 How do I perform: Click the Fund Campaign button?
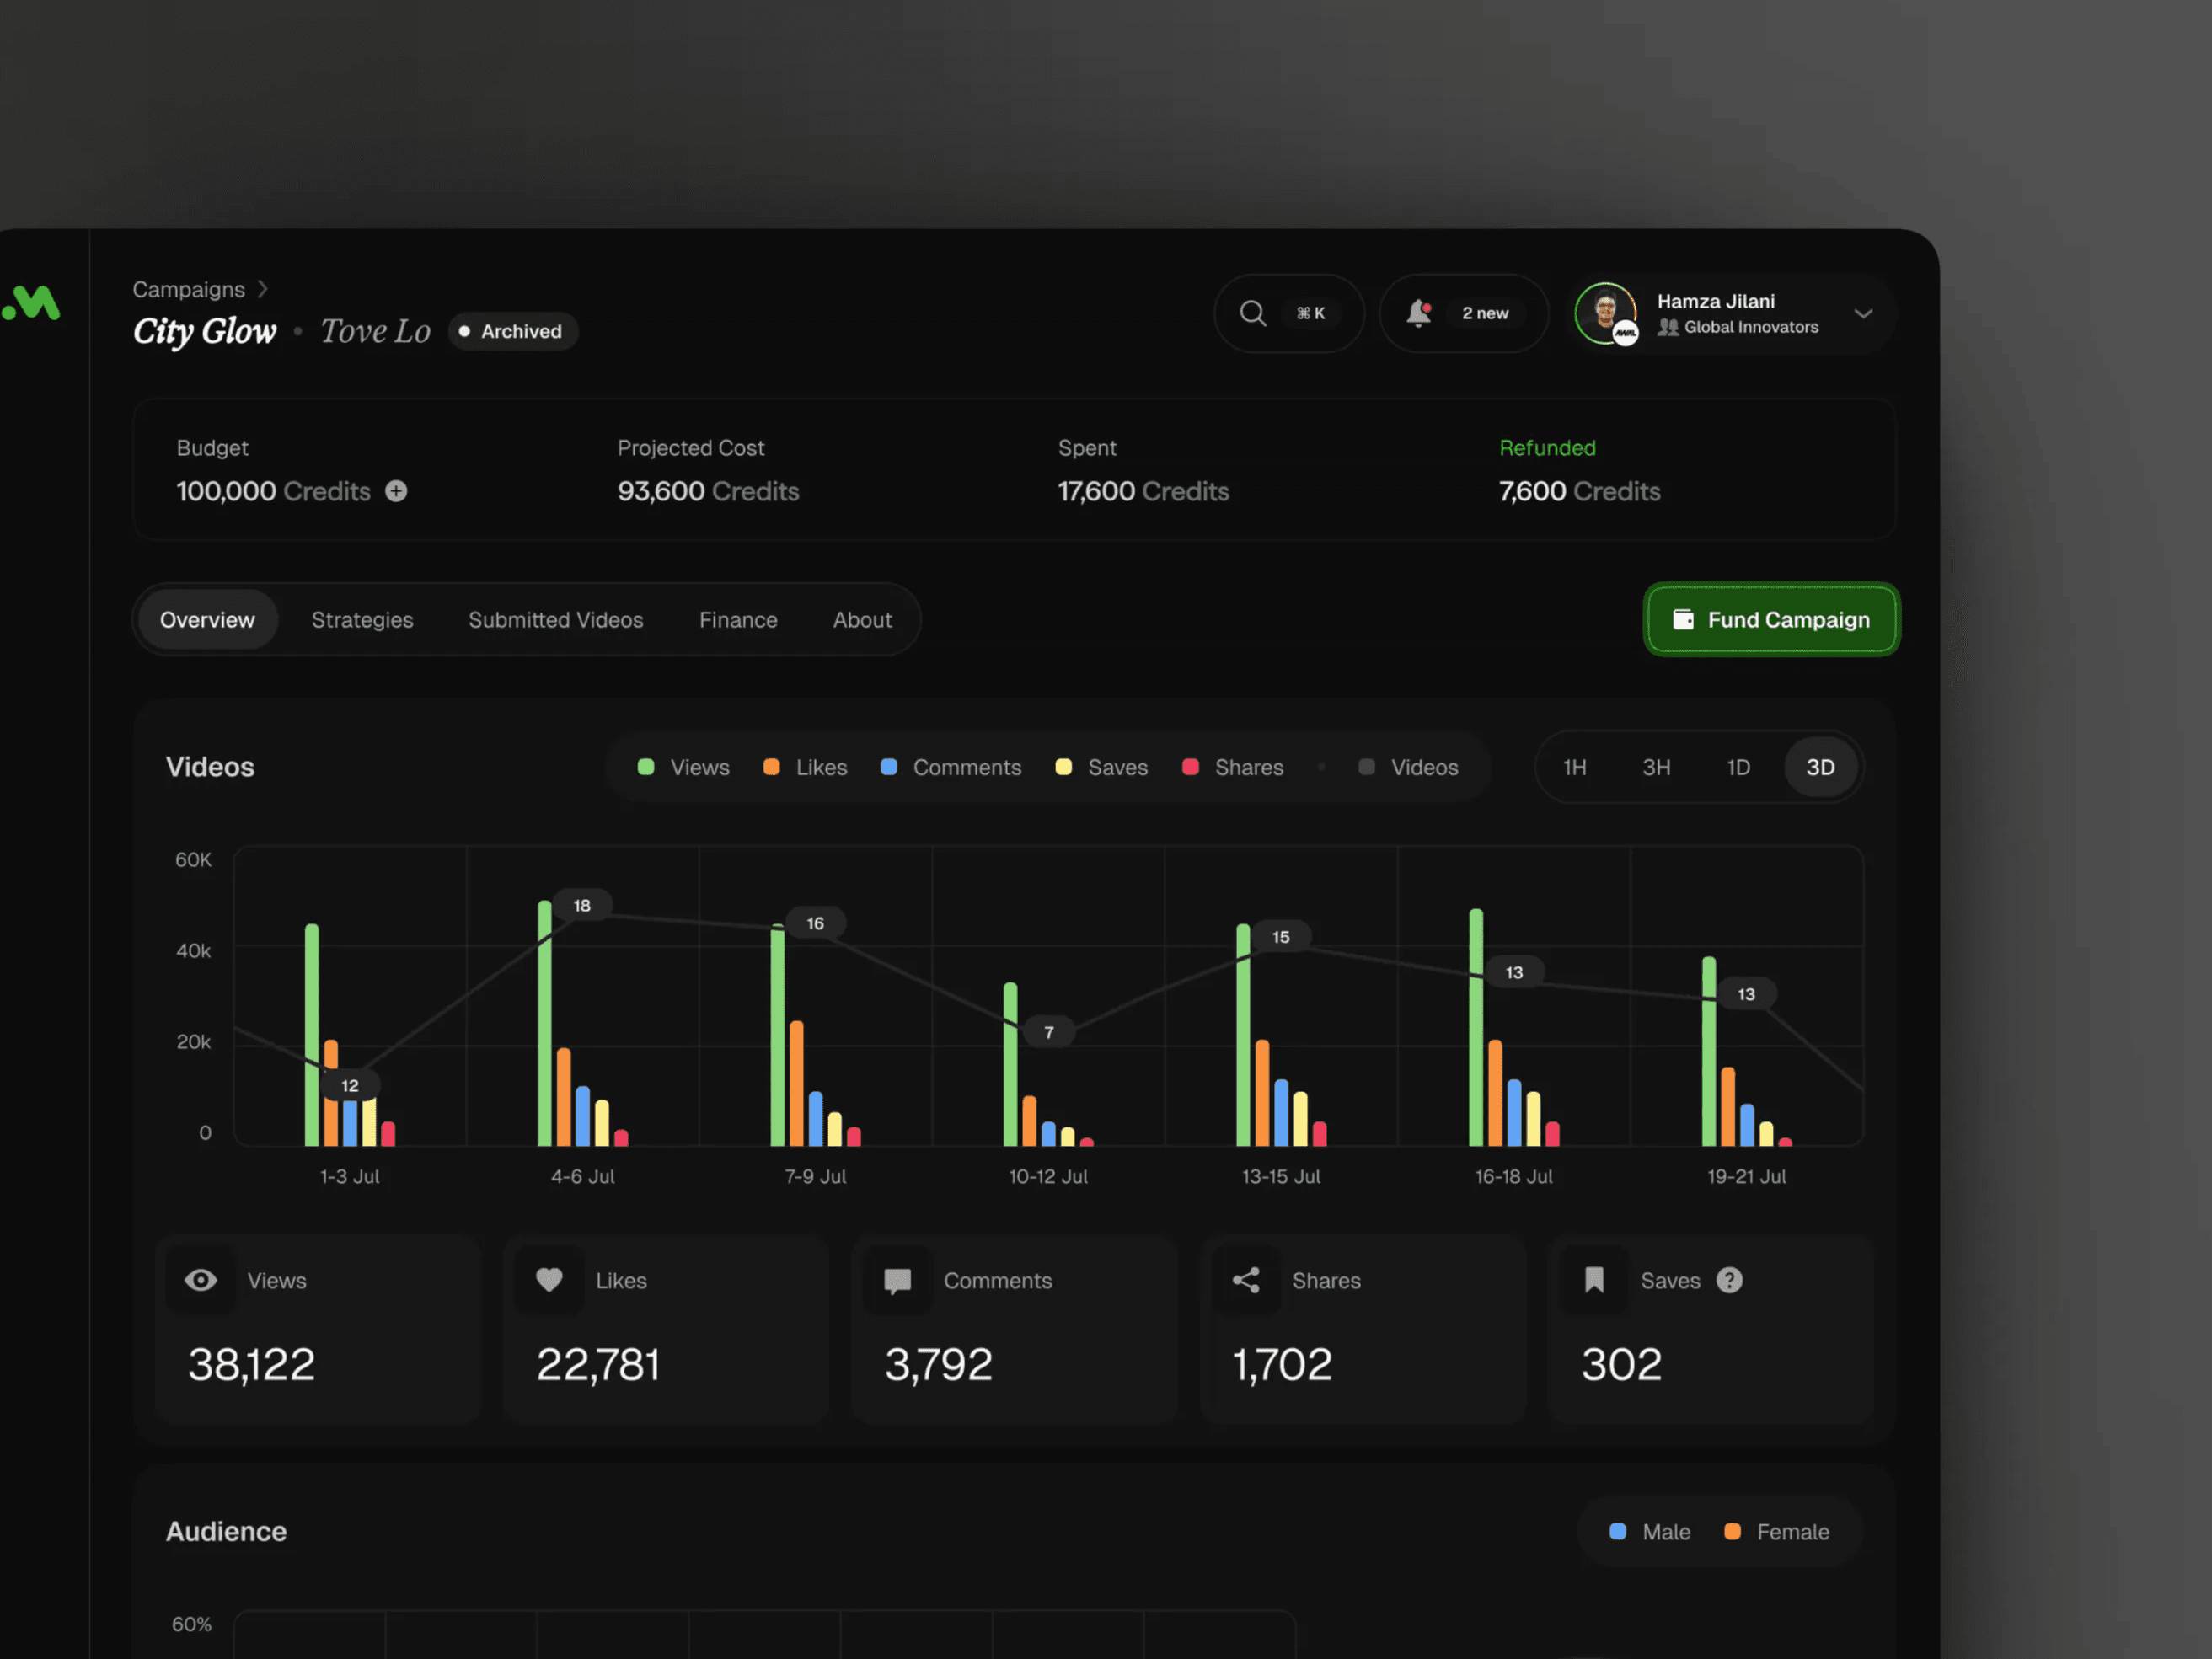point(1771,620)
